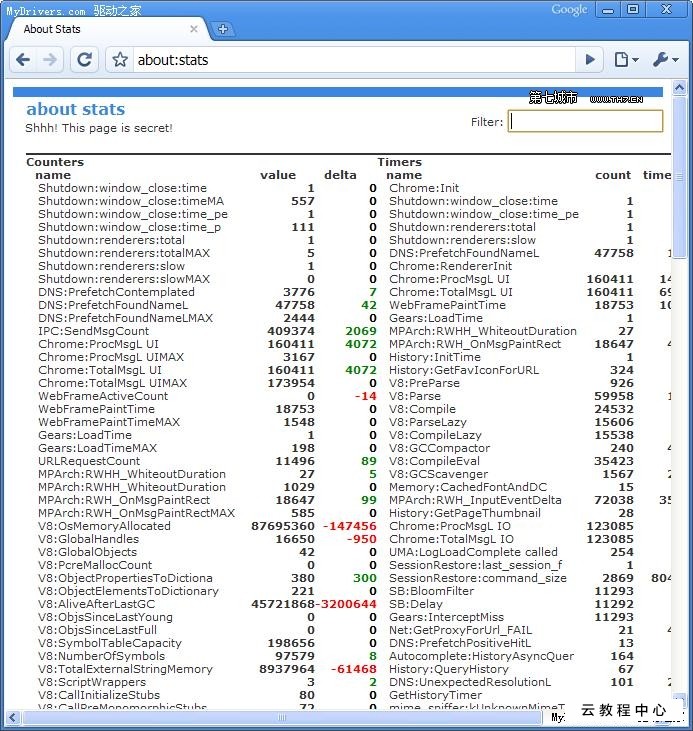Click counter 'WebFrameActiveCount'
The width and height of the screenshot is (693, 731).
103,396
